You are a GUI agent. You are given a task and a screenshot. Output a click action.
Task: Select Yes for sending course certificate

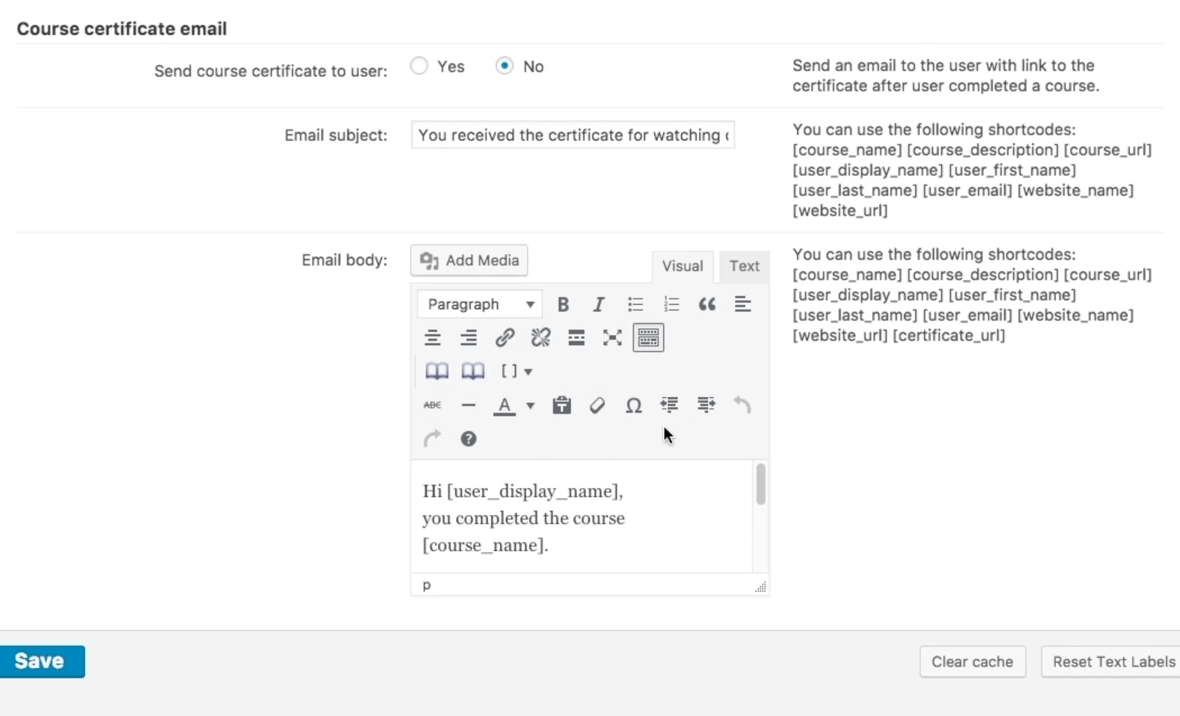420,66
